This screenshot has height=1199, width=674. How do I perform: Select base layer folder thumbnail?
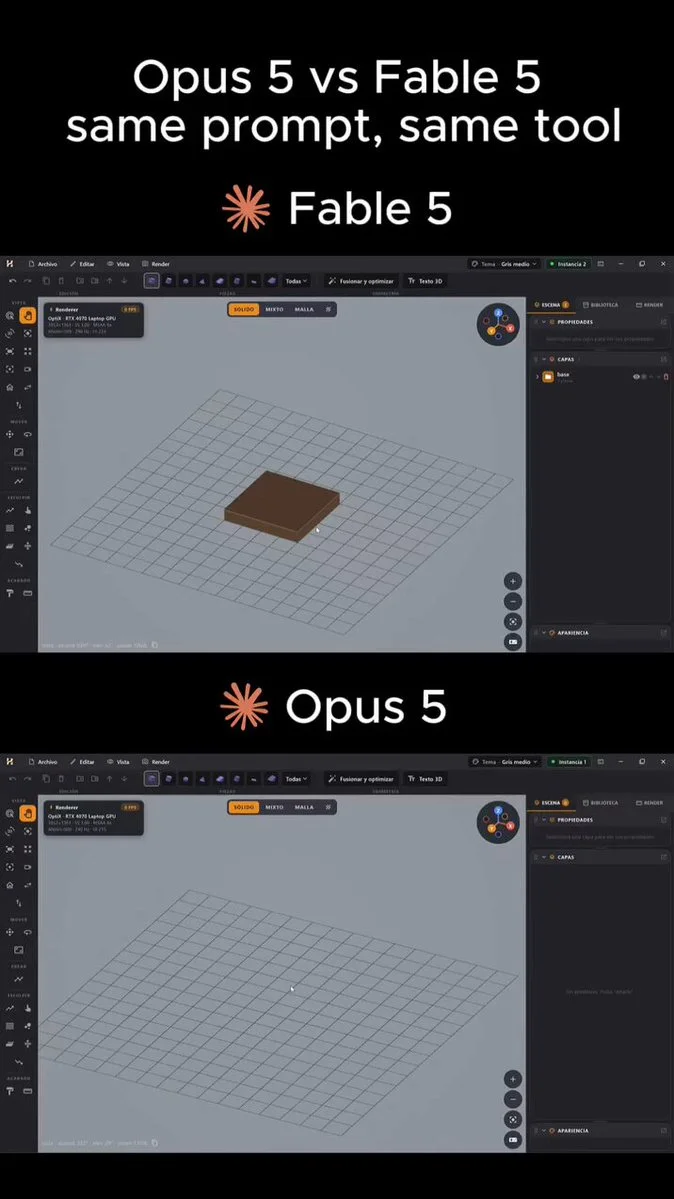coord(548,377)
